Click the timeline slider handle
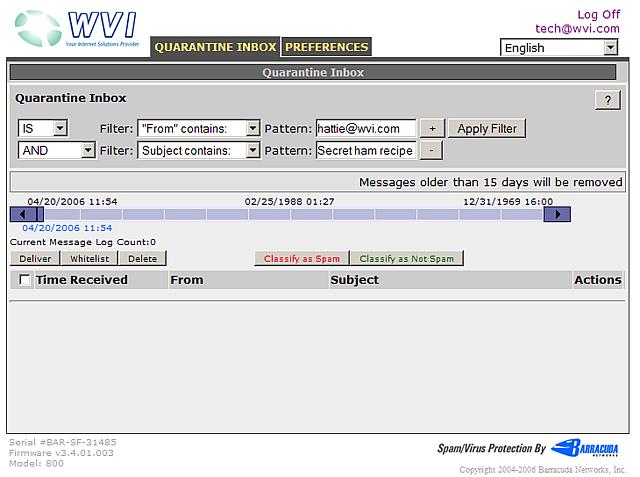Image resolution: width=640 pixels, height=477 pixels. pos(40,214)
